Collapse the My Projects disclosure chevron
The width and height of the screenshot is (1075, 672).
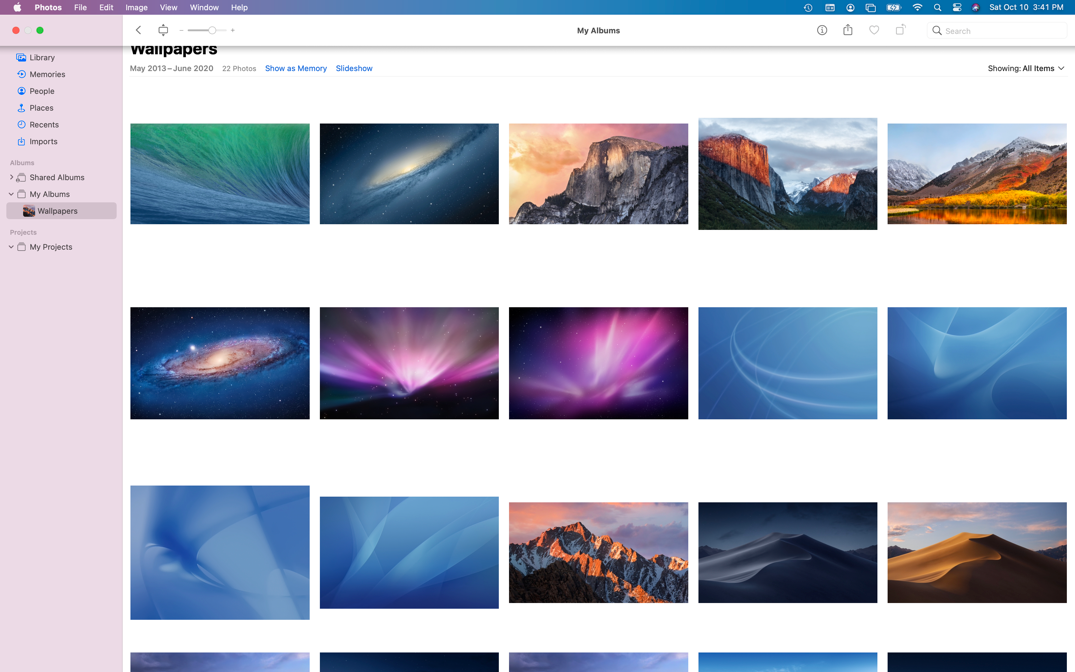point(11,247)
